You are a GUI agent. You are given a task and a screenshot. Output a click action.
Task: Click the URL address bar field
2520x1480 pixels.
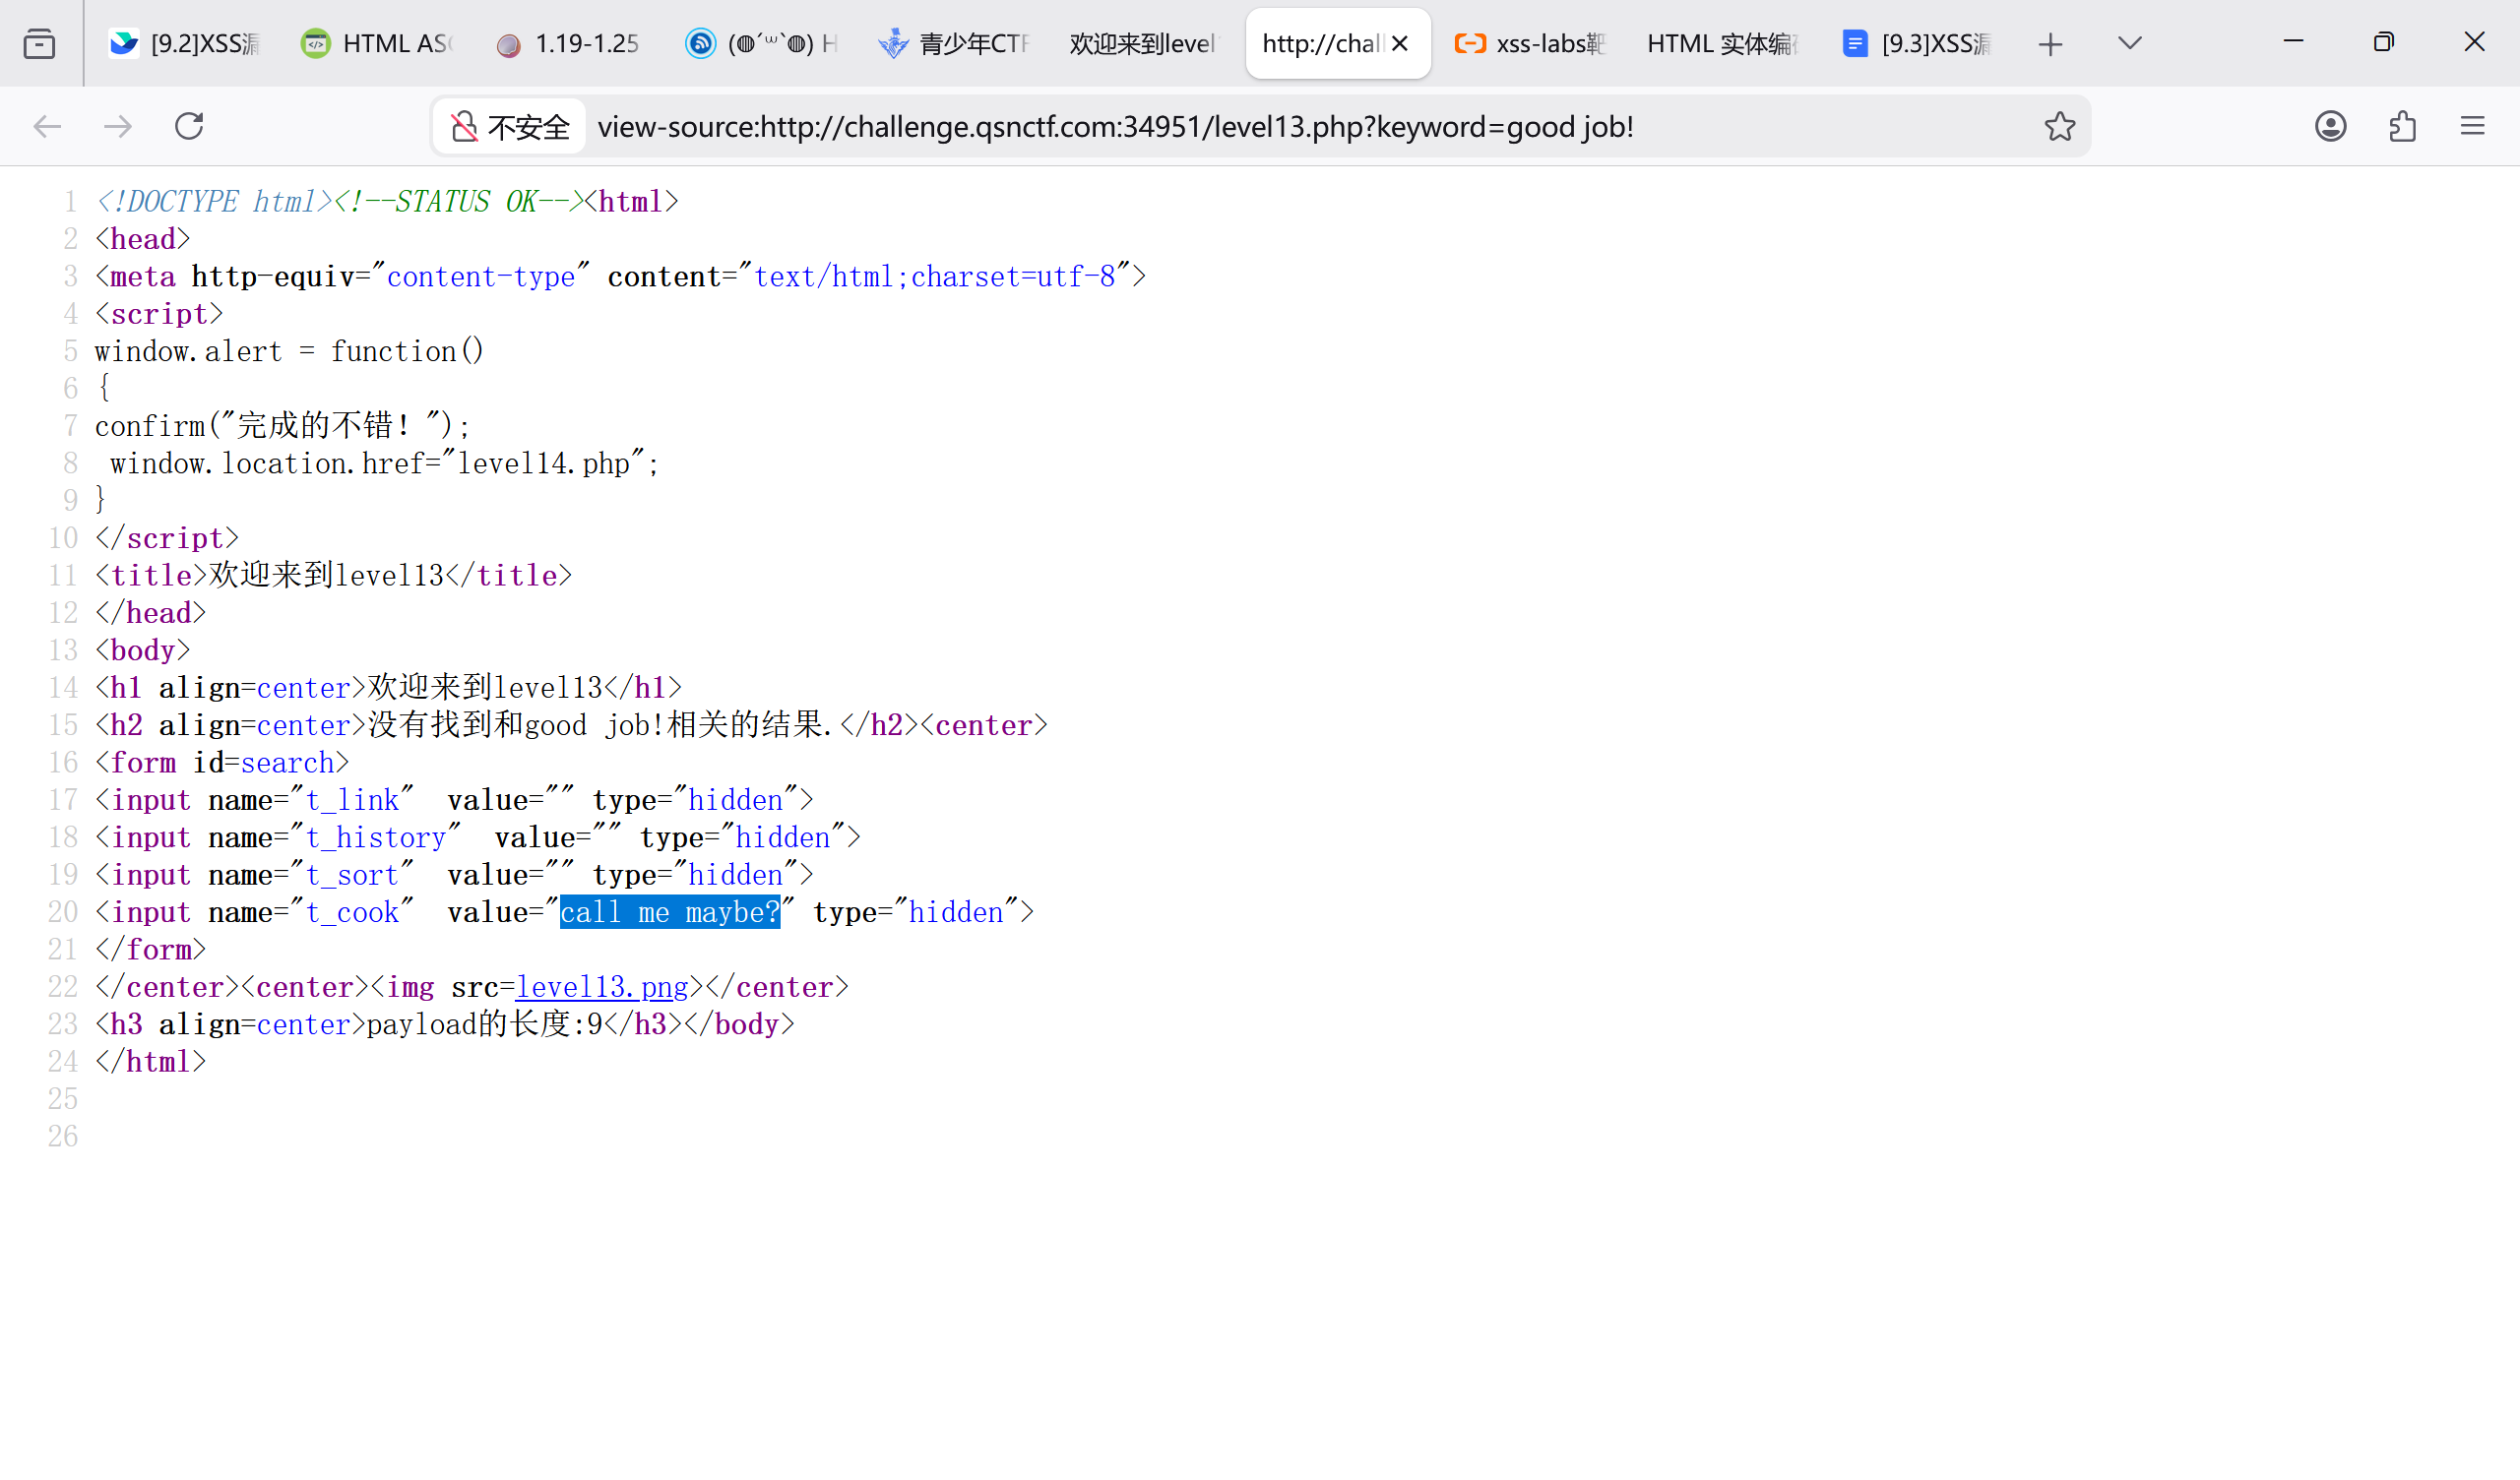pyautogui.click(x=1200, y=127)
